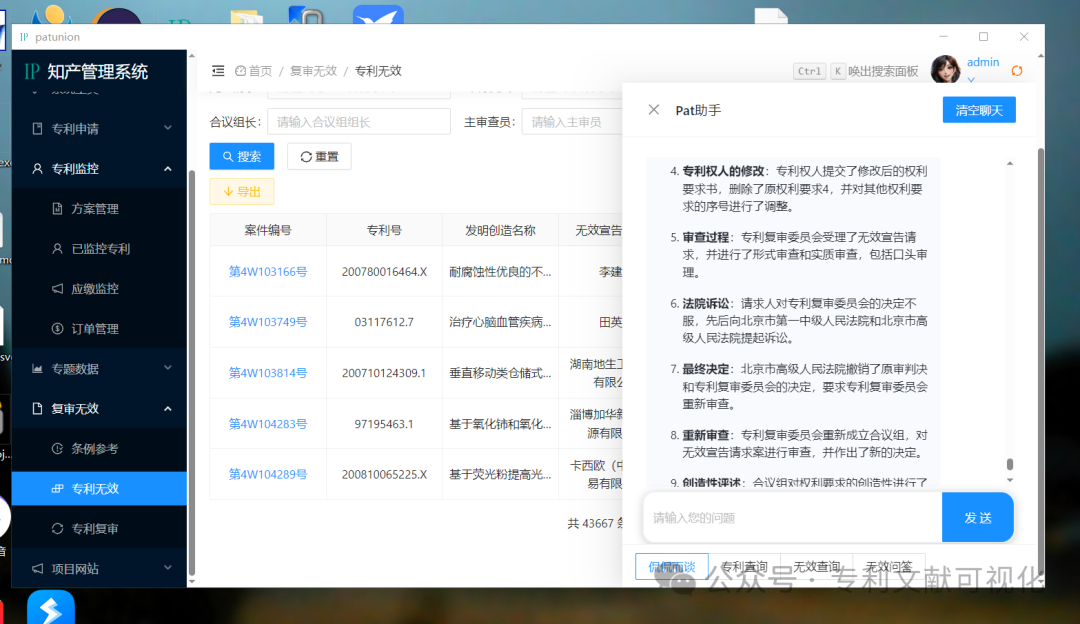Expand the 项目网站 sidebar menu
Image resolution: width=1080 pixels, height=624 pixels.
[100, 569]
